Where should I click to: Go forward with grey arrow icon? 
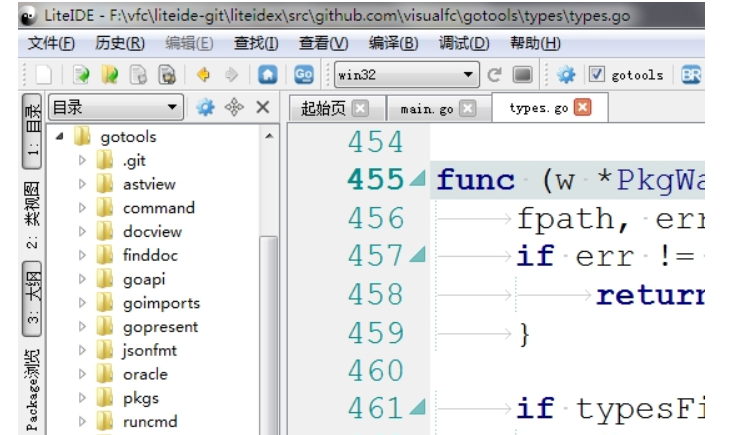[231, 75]
